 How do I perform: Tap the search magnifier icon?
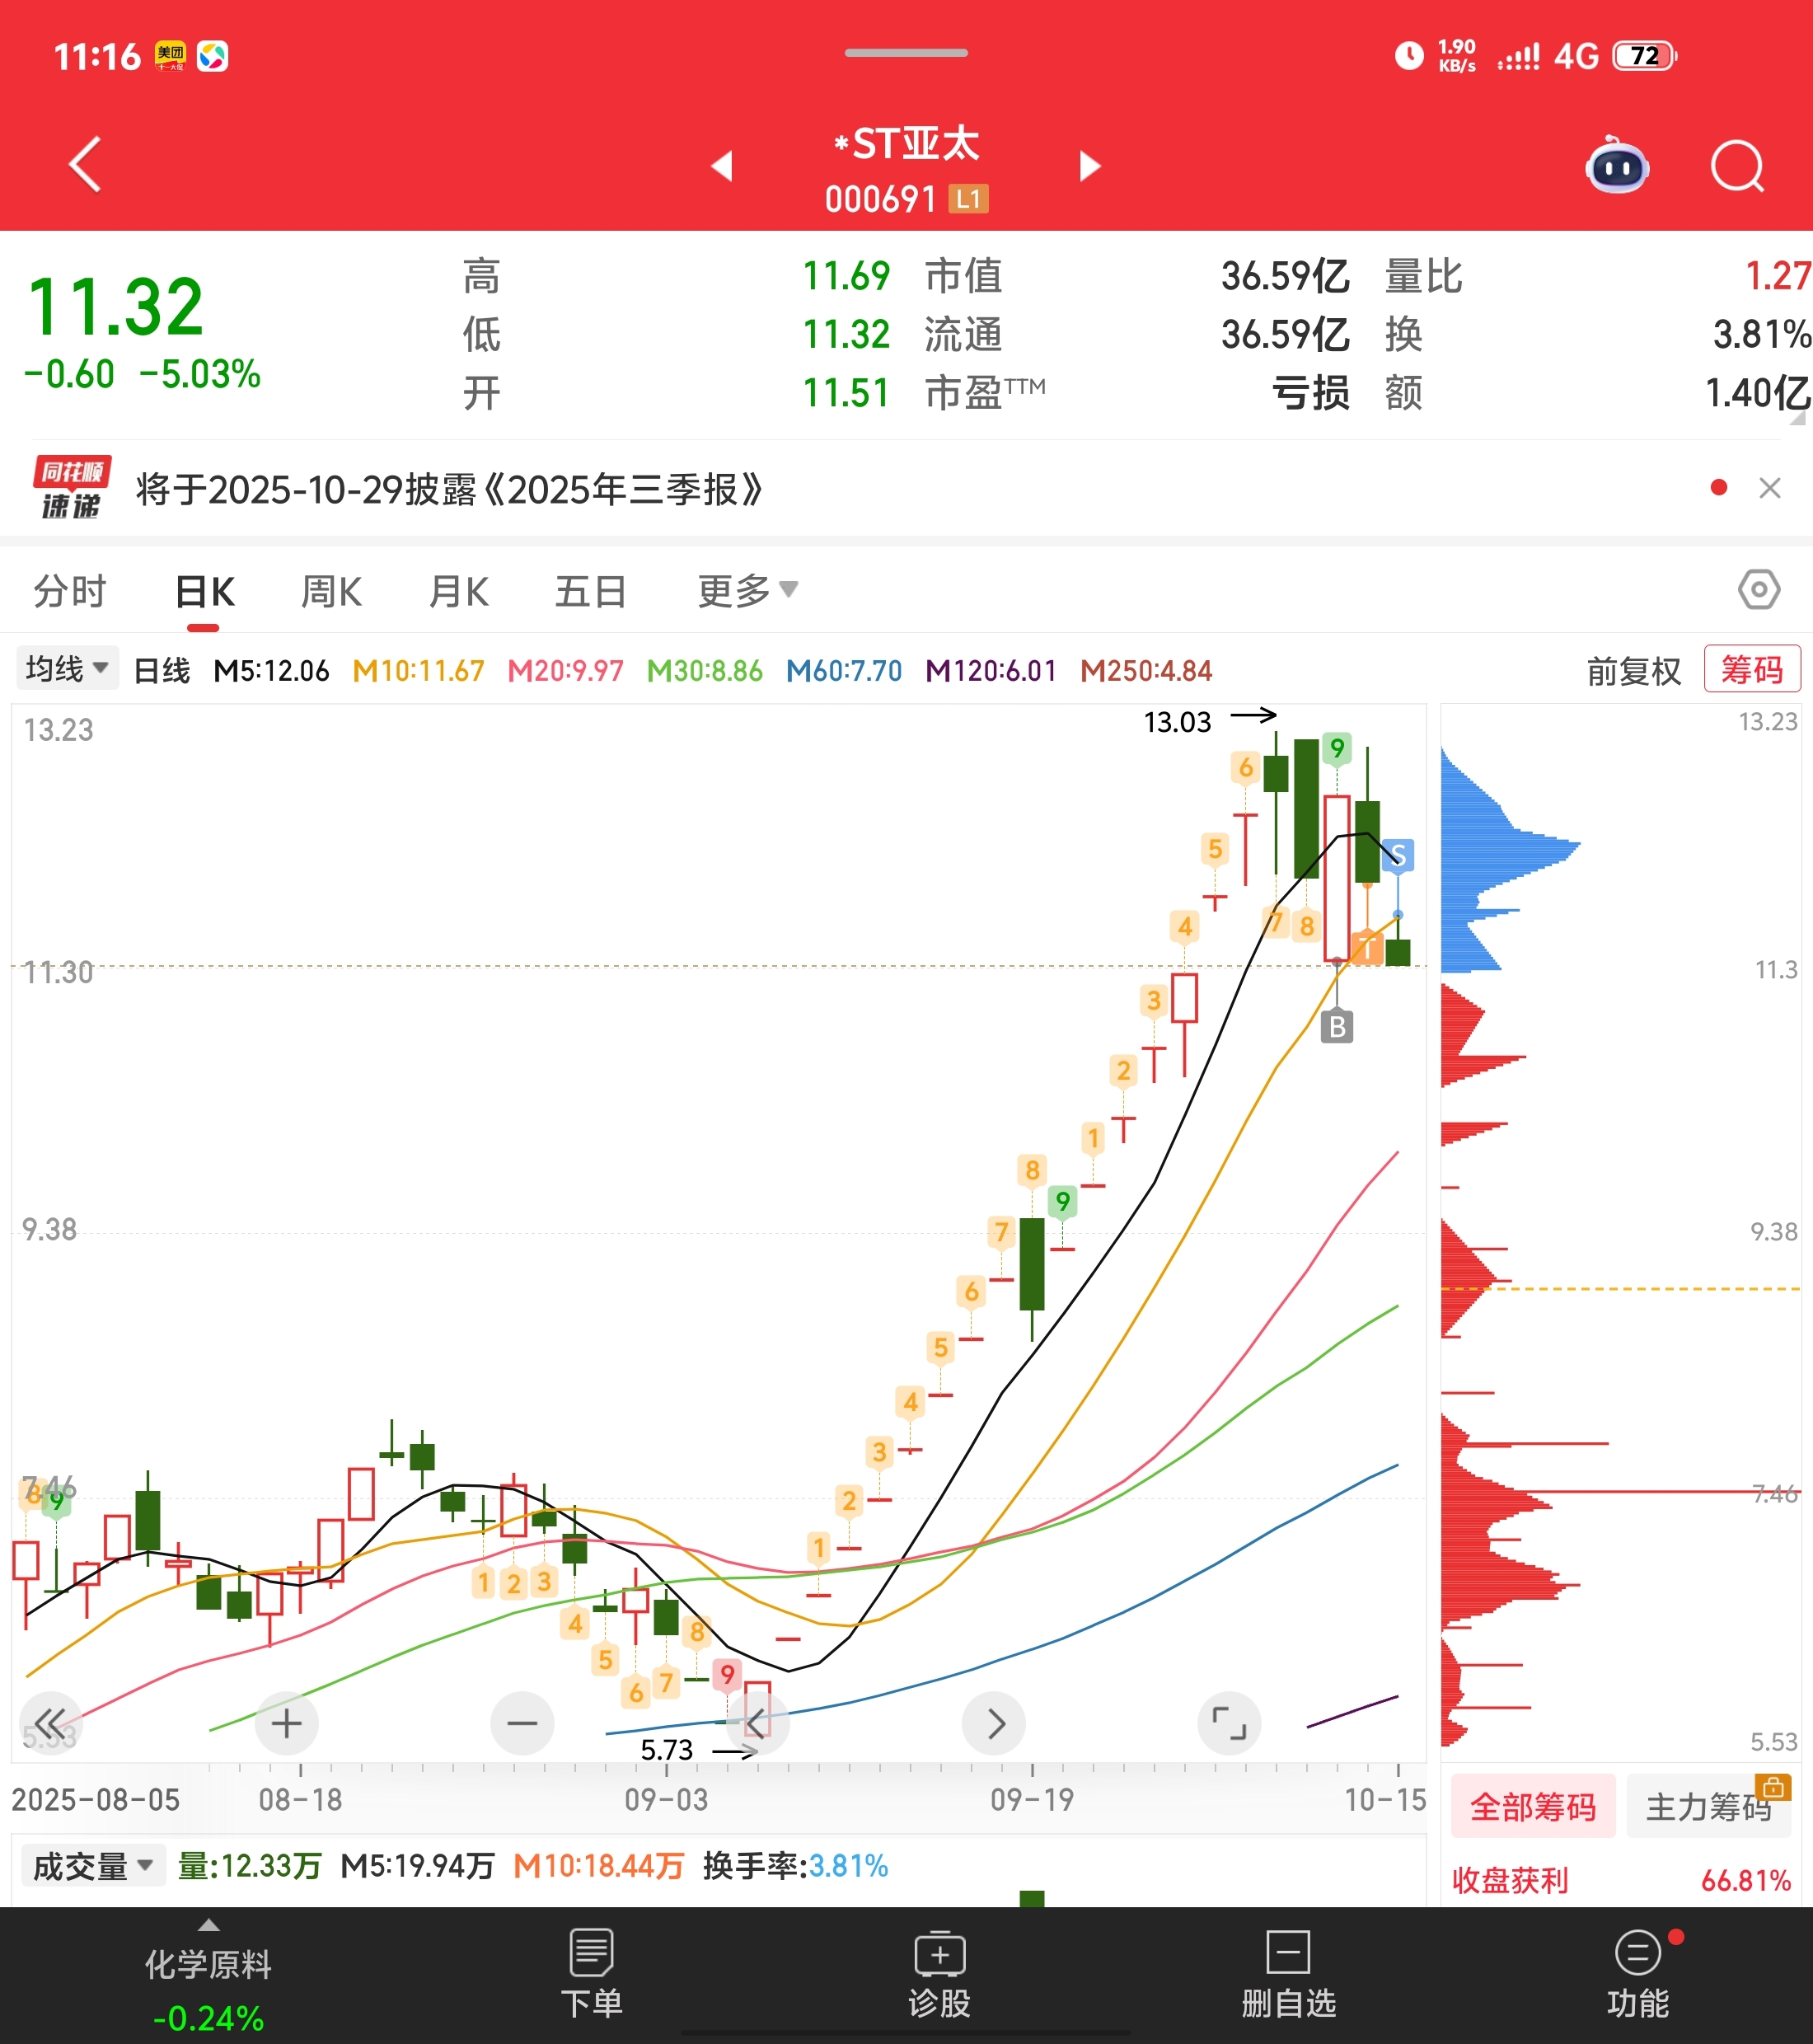pyautogui.click(x=1737, y=166)
